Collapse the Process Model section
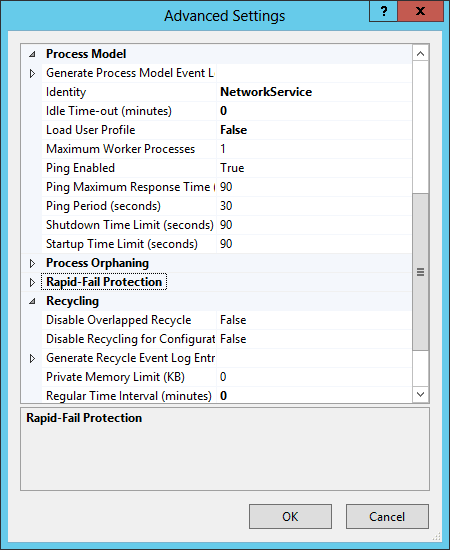Viewport: 450px width, 550px height. (x=32, y=54)
